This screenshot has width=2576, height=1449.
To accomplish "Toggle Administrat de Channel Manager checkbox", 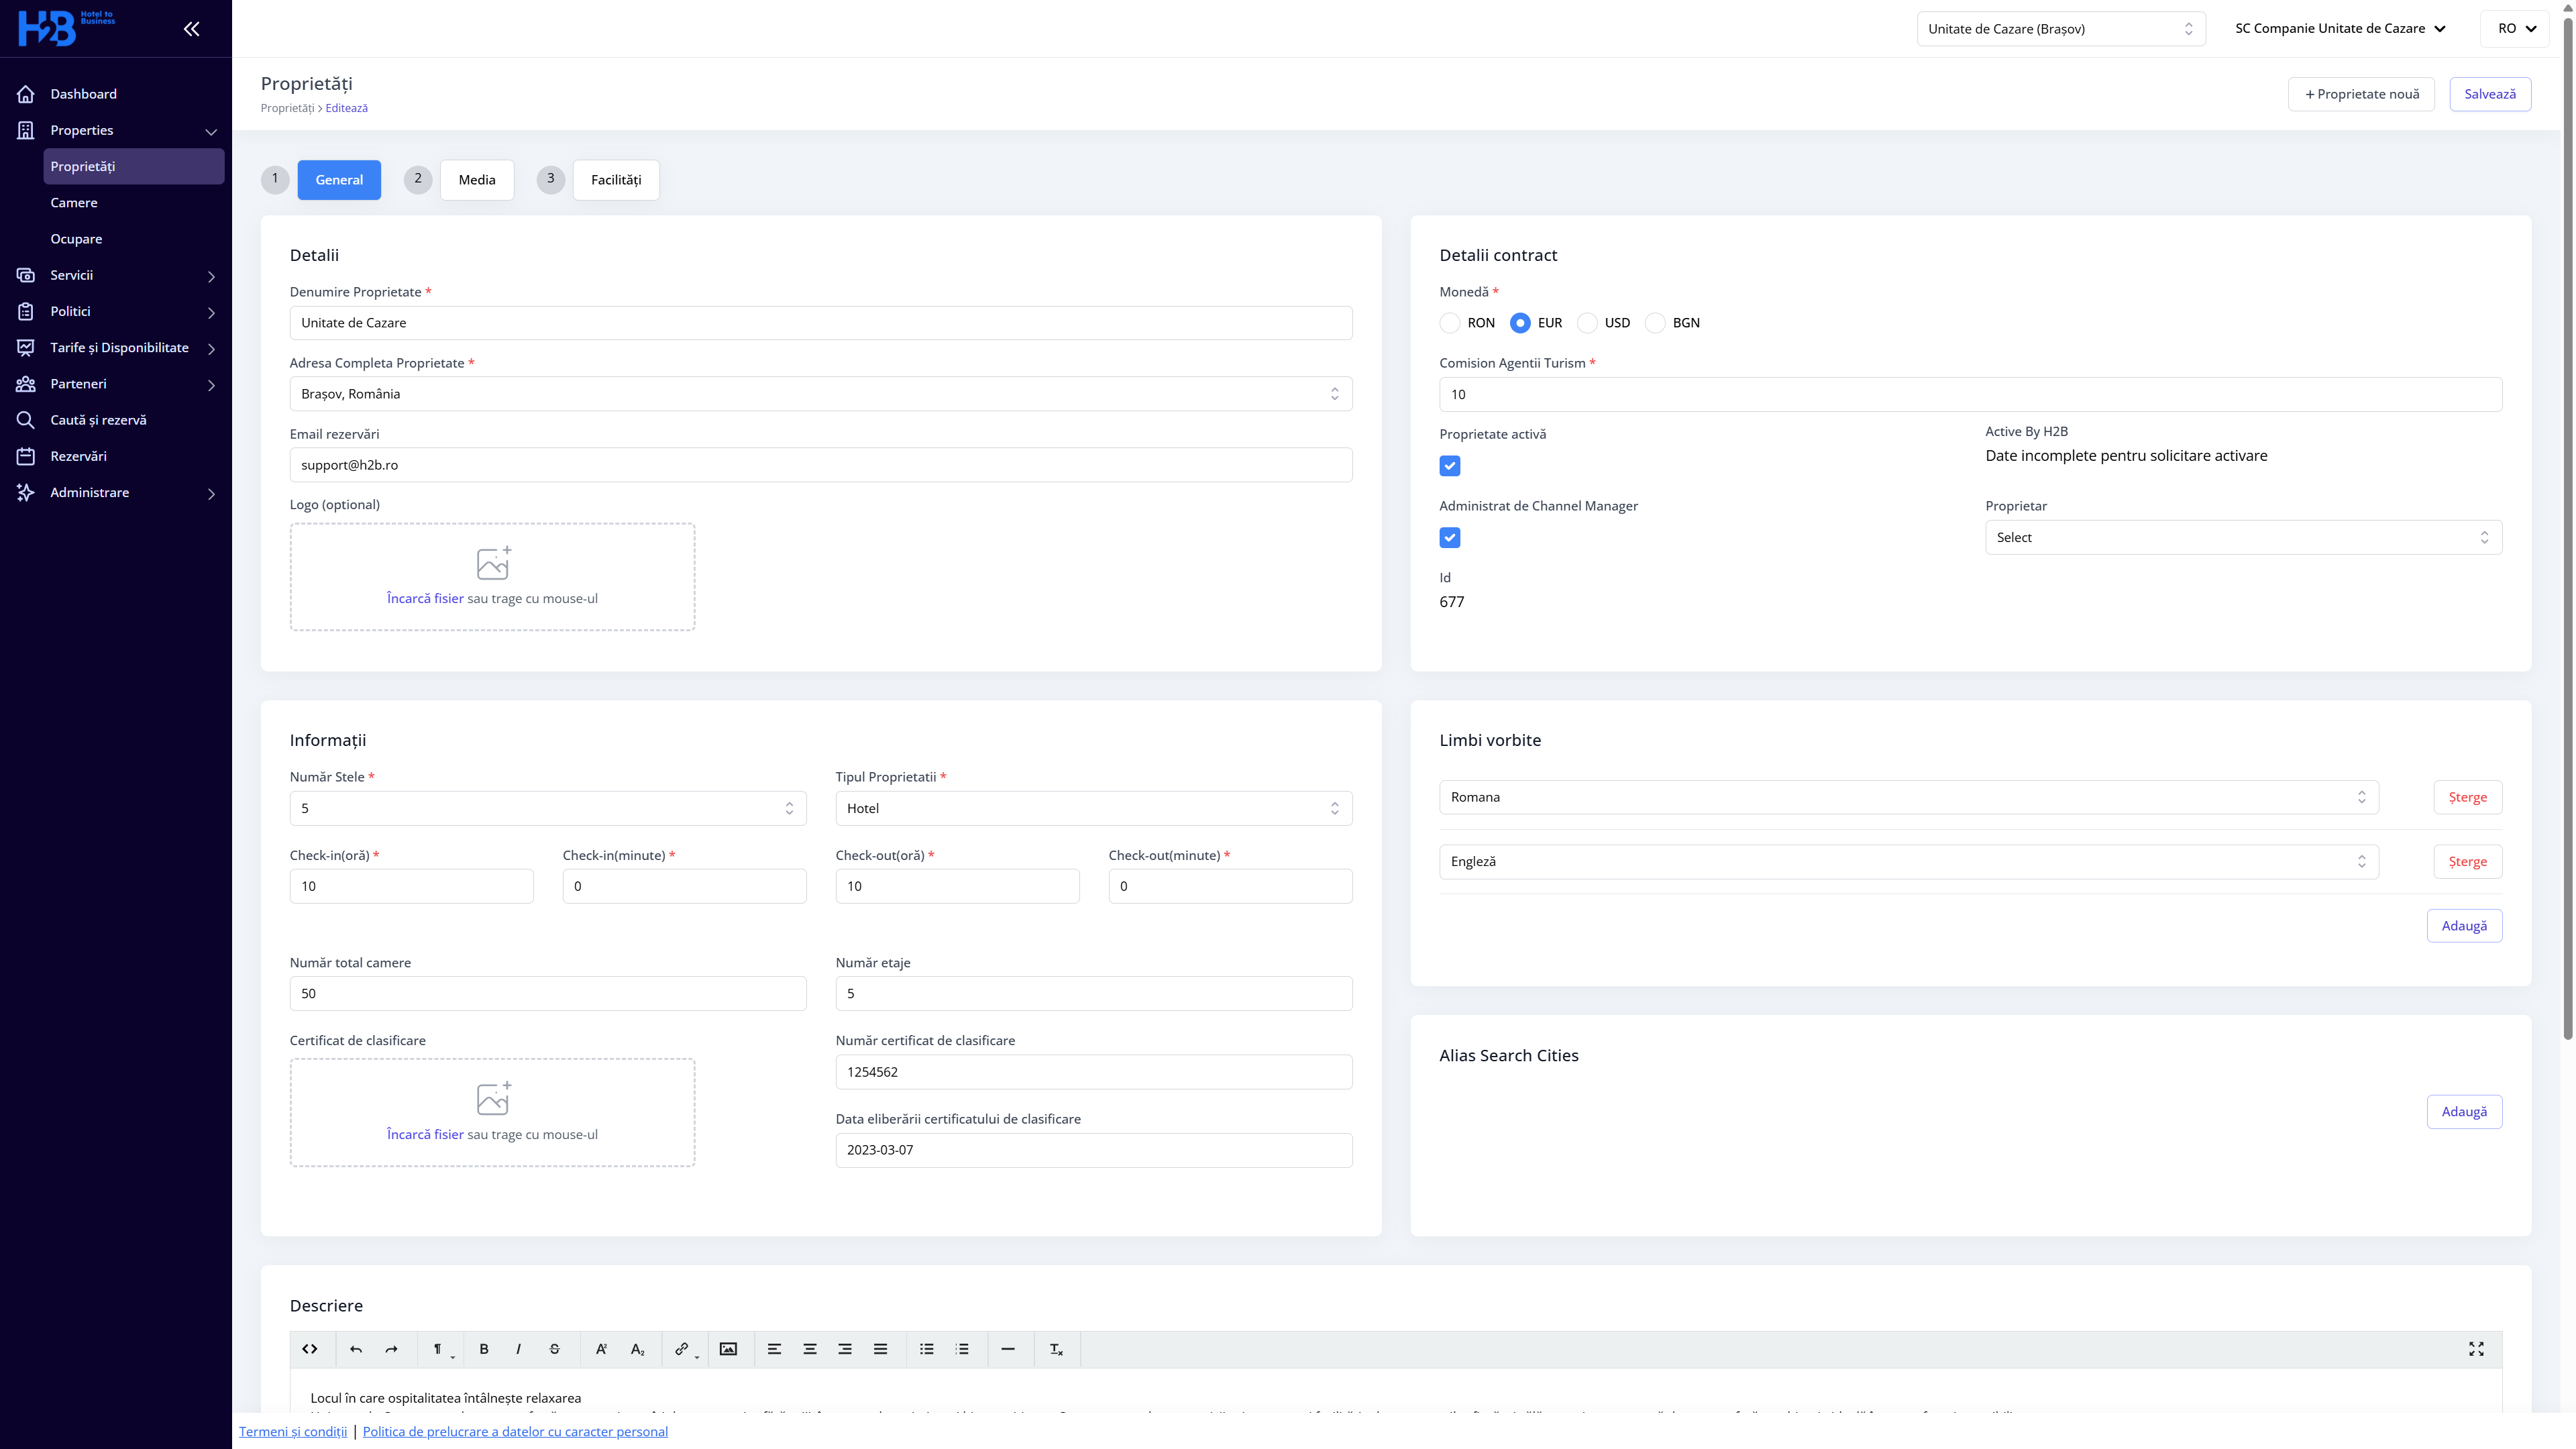I will click(x=1450, y=538).
